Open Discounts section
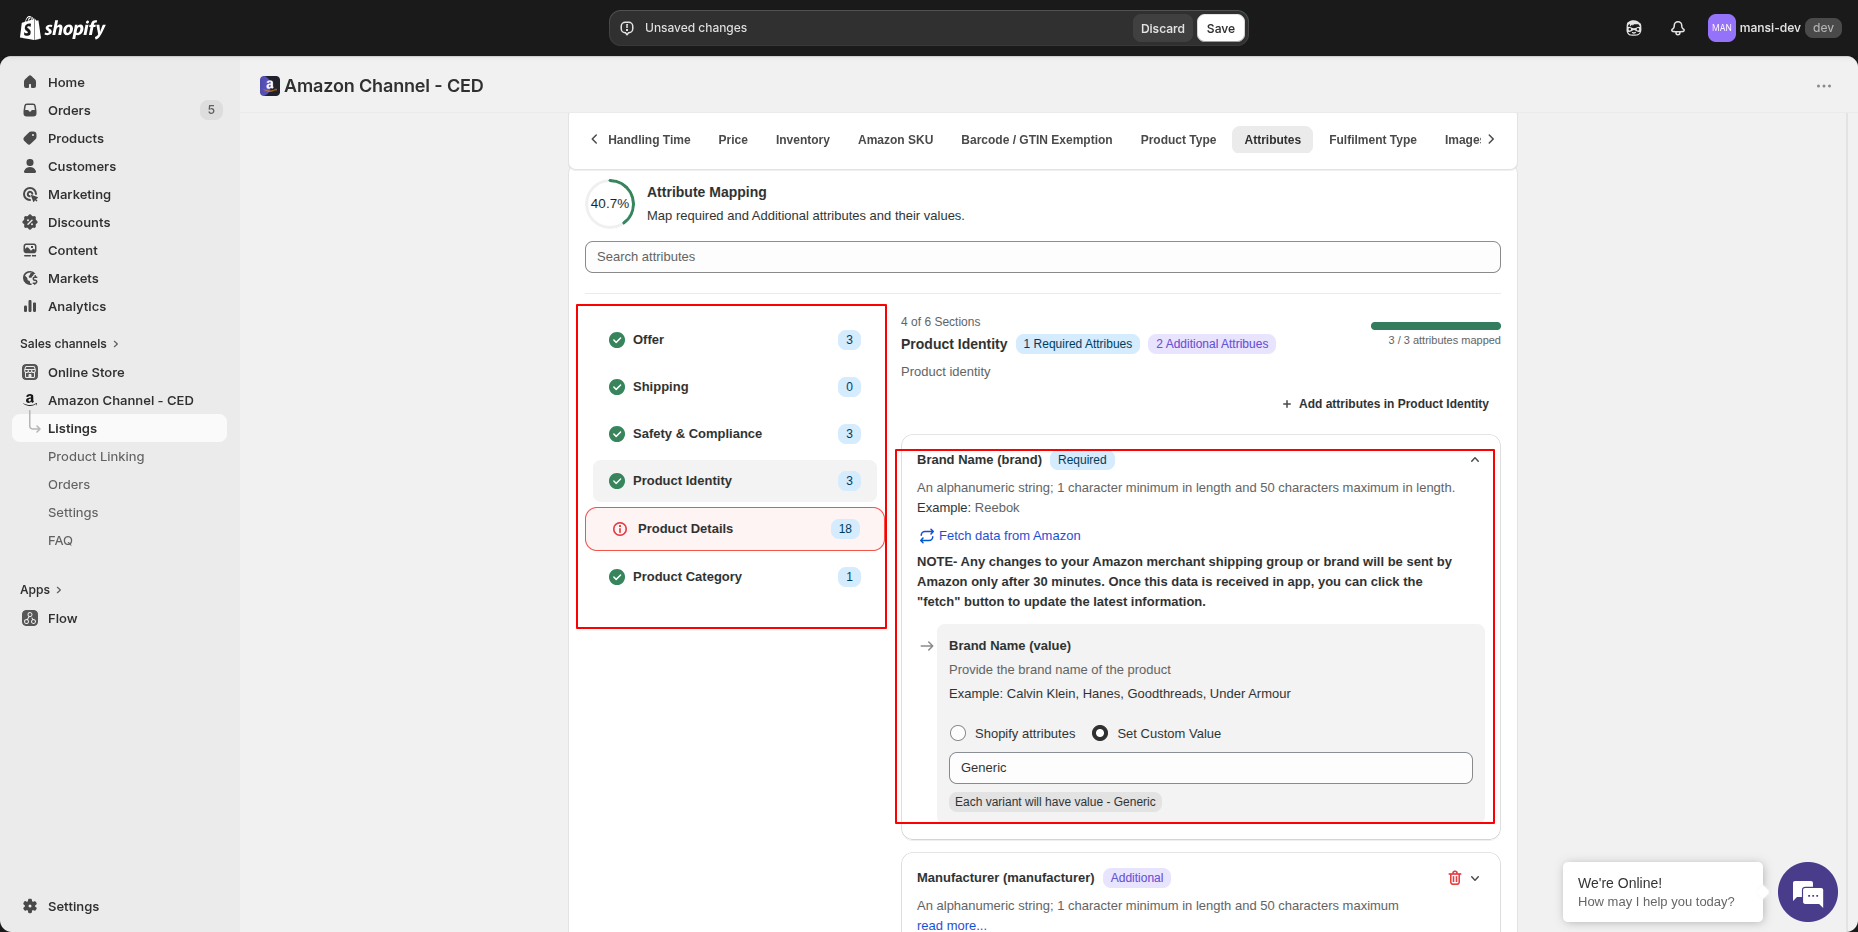Viewport: 1858px width, 932px height. pyautogui.click(x=79, y=222)
